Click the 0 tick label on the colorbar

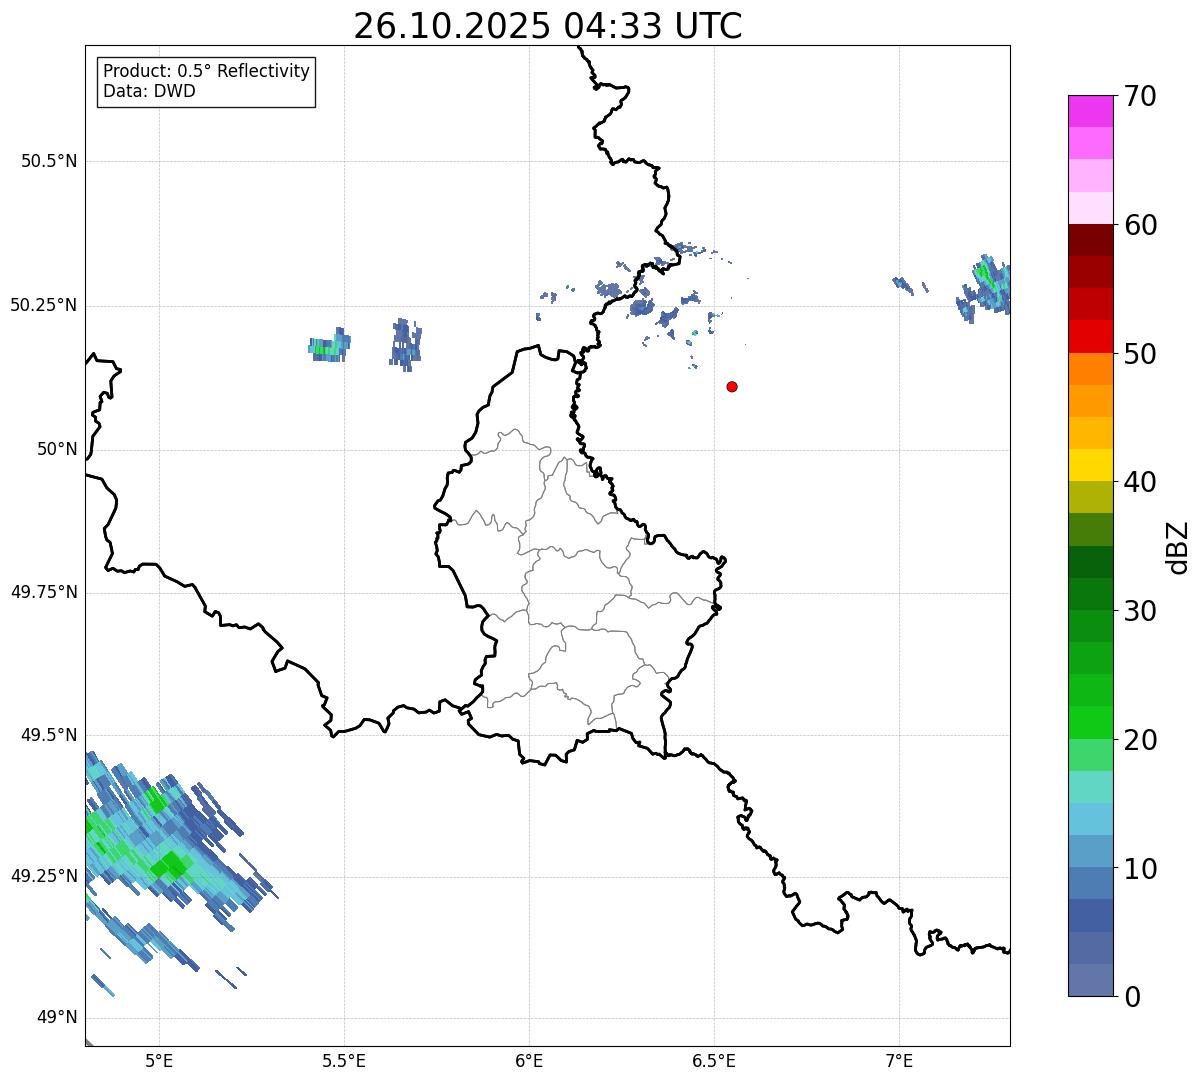pos(1125,996)
